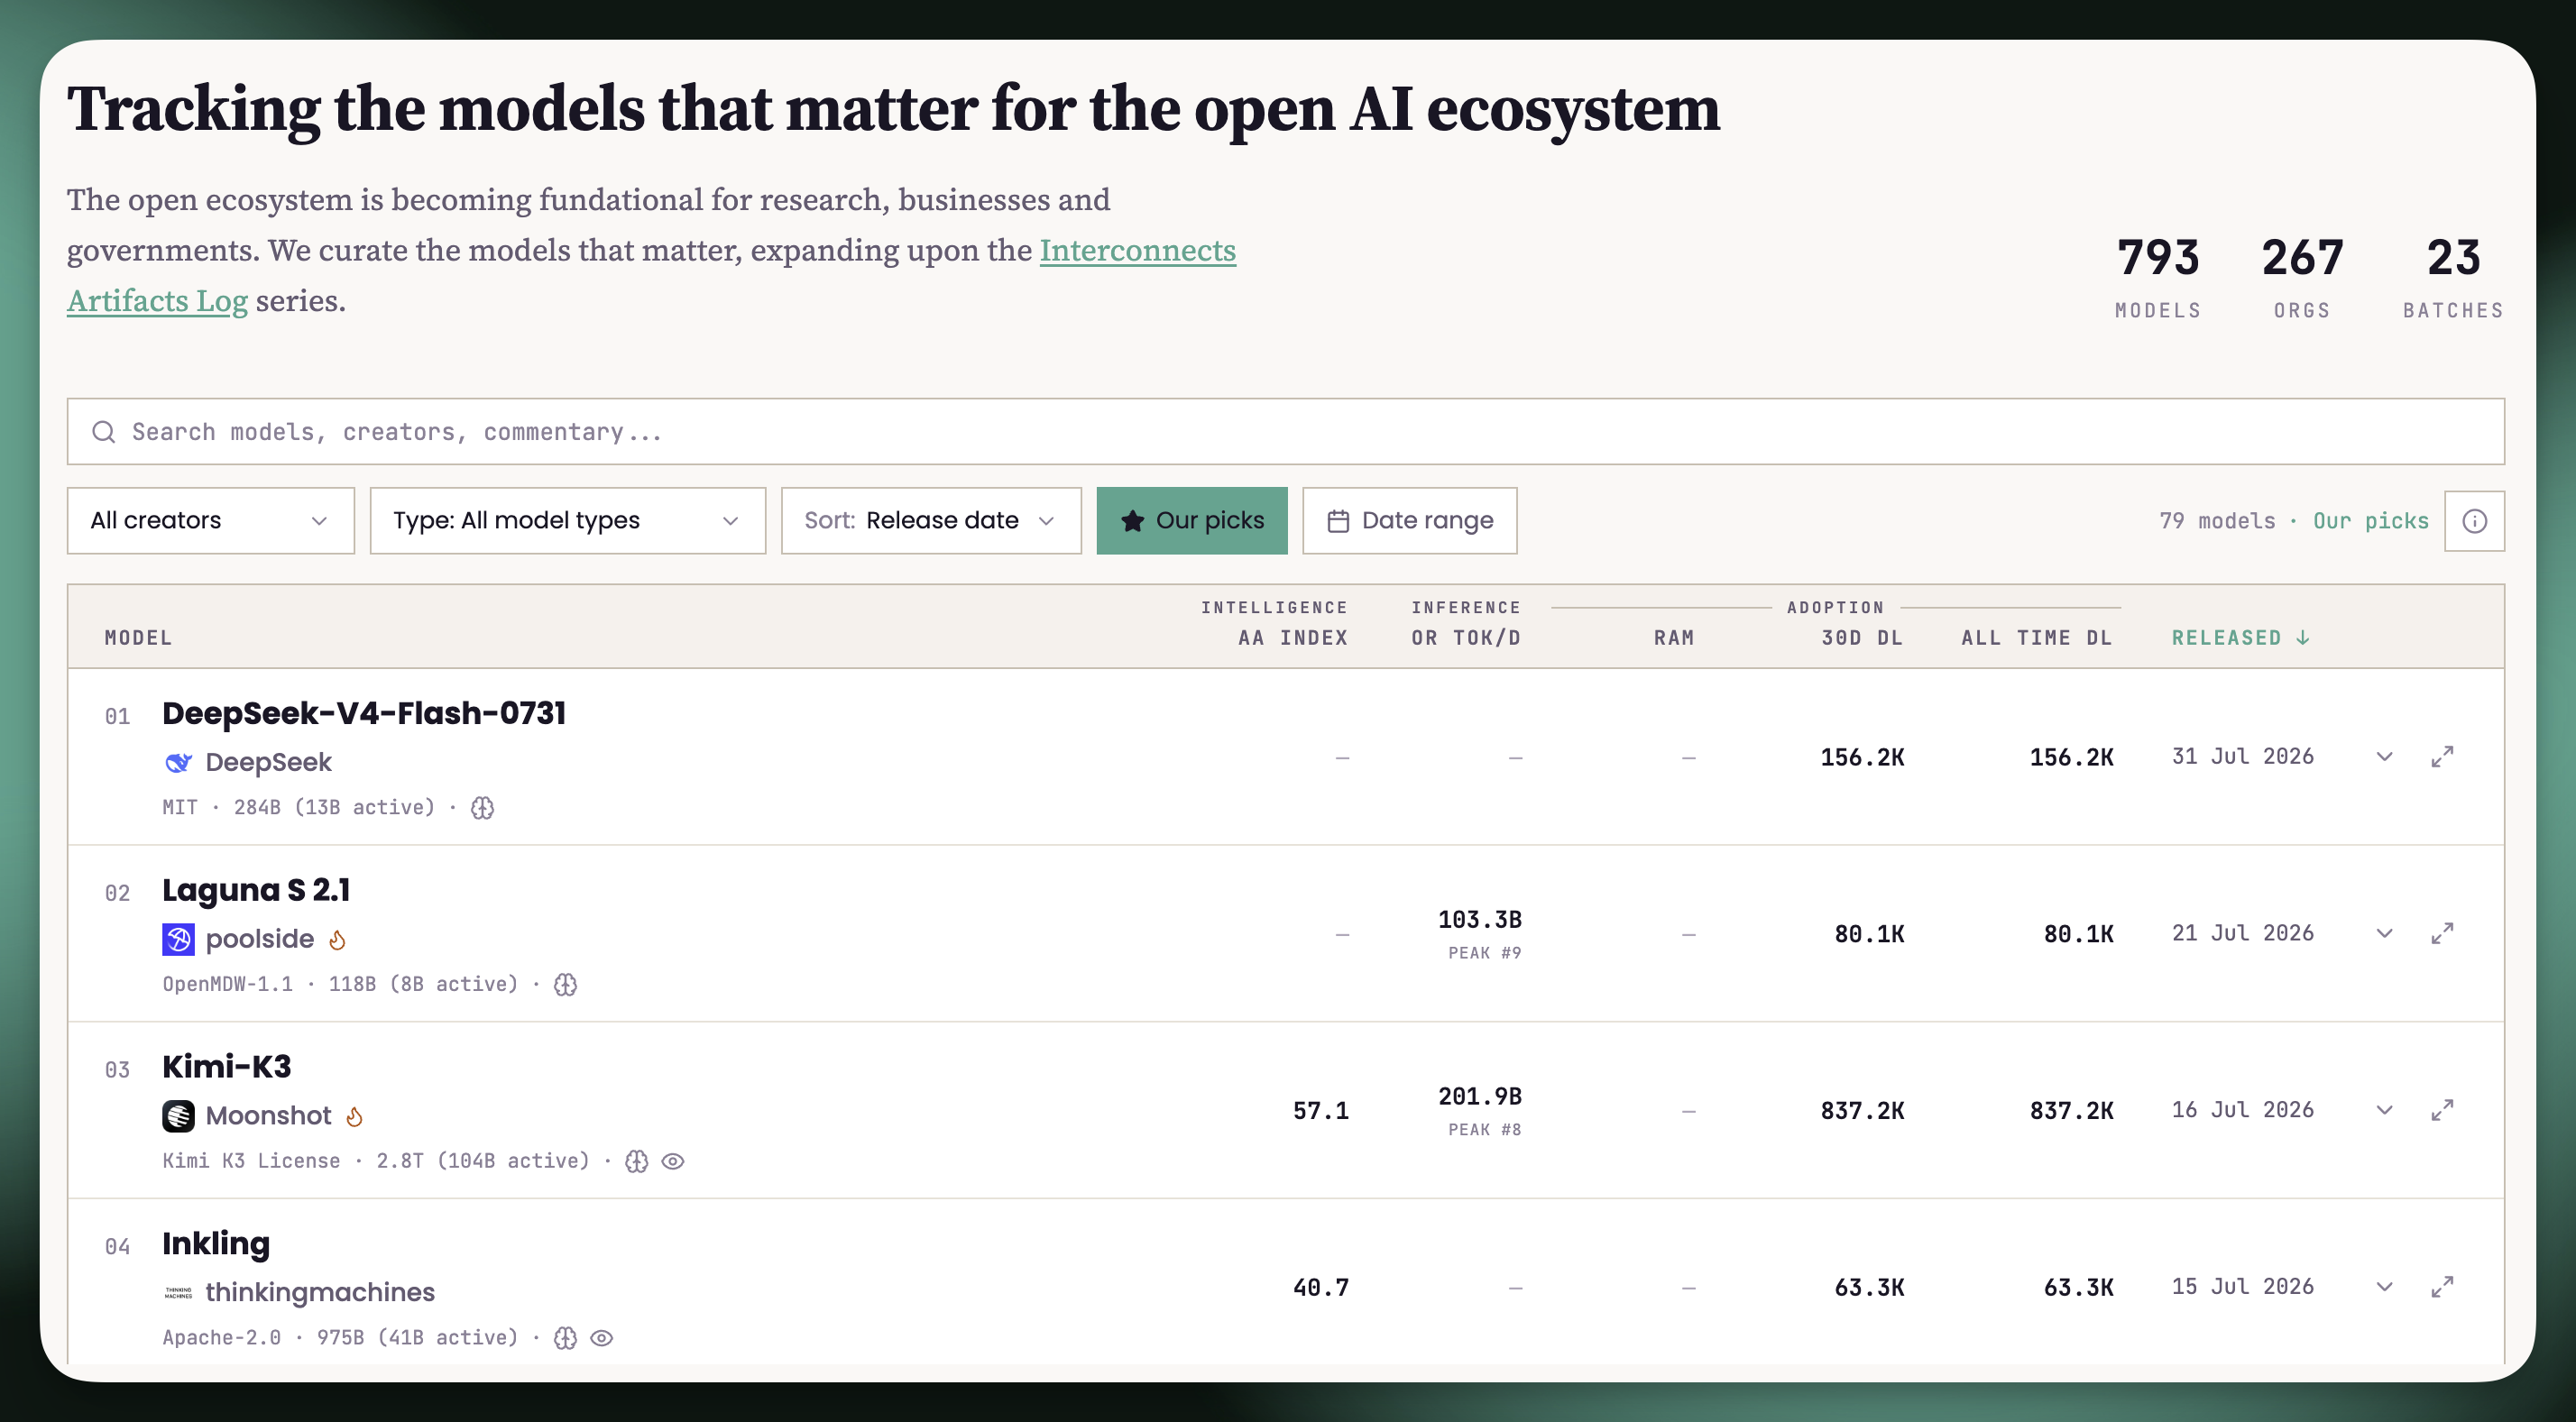
Task: Open the Date range button
Action: coord(1410,521)
